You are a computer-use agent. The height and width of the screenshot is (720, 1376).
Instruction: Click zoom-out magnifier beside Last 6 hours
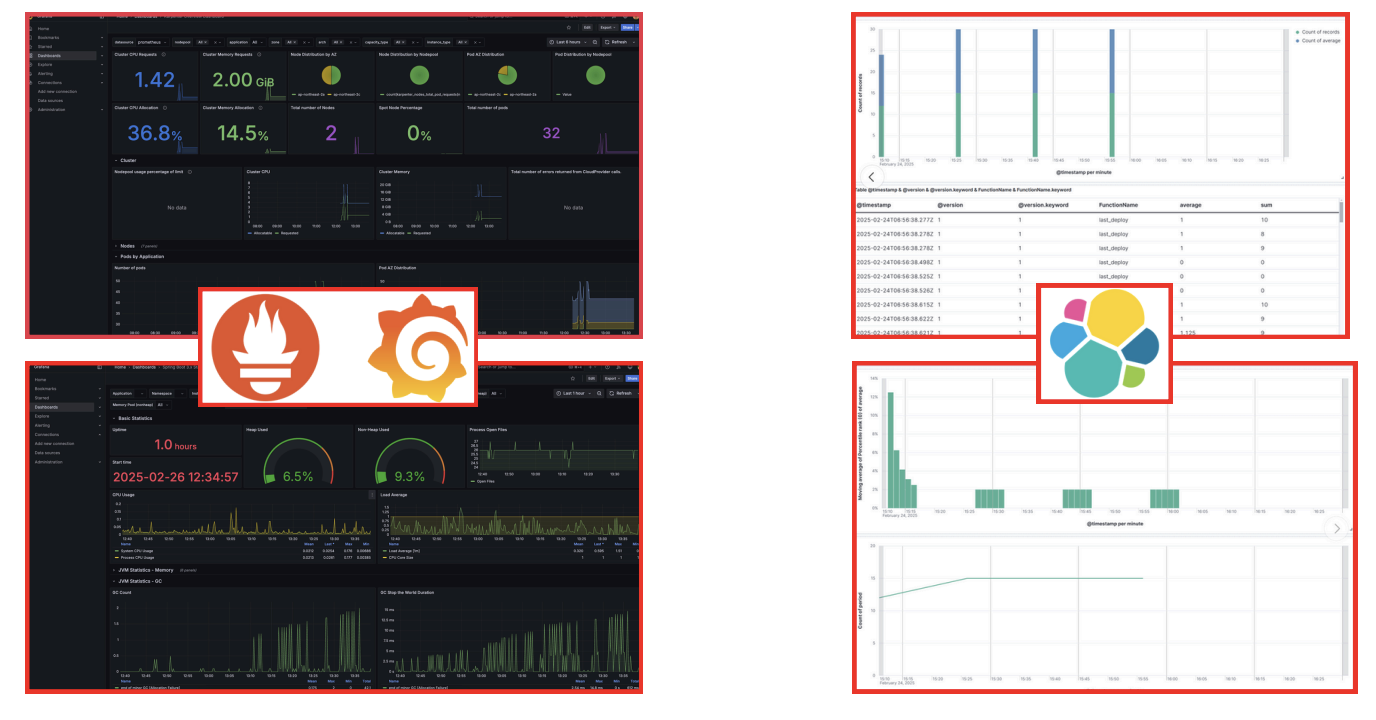(595, 42)
